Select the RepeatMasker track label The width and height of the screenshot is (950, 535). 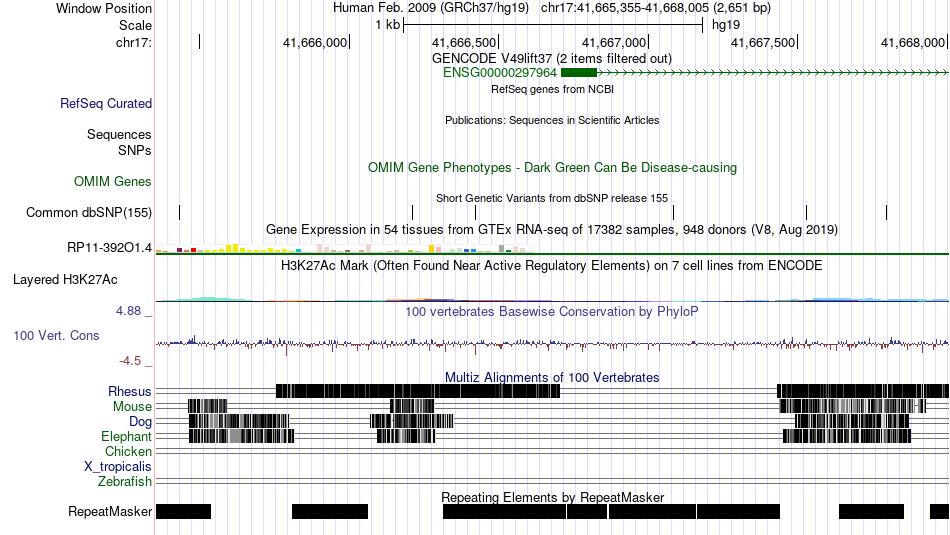110,511
